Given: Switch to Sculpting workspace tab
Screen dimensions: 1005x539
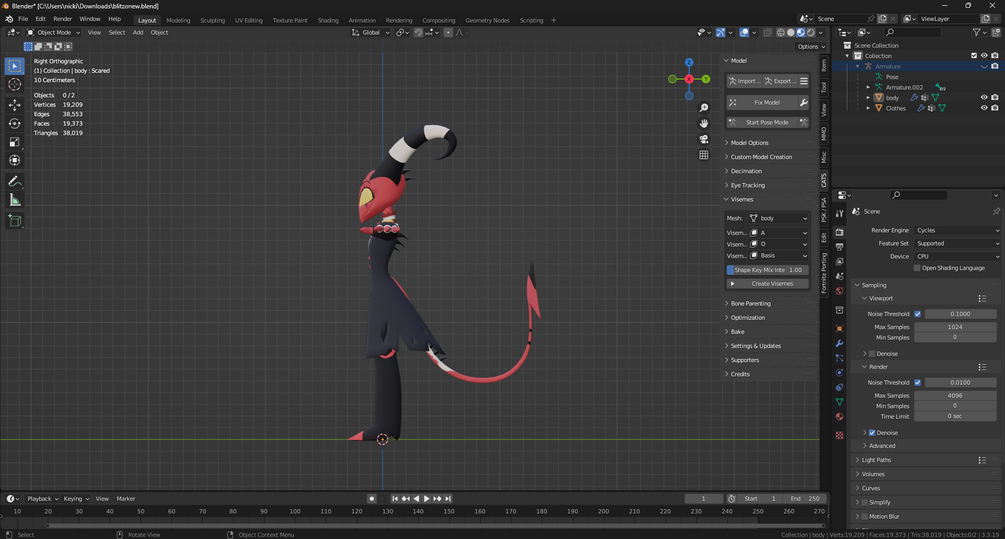Looking at the screenshot, I should pos(212,21).
